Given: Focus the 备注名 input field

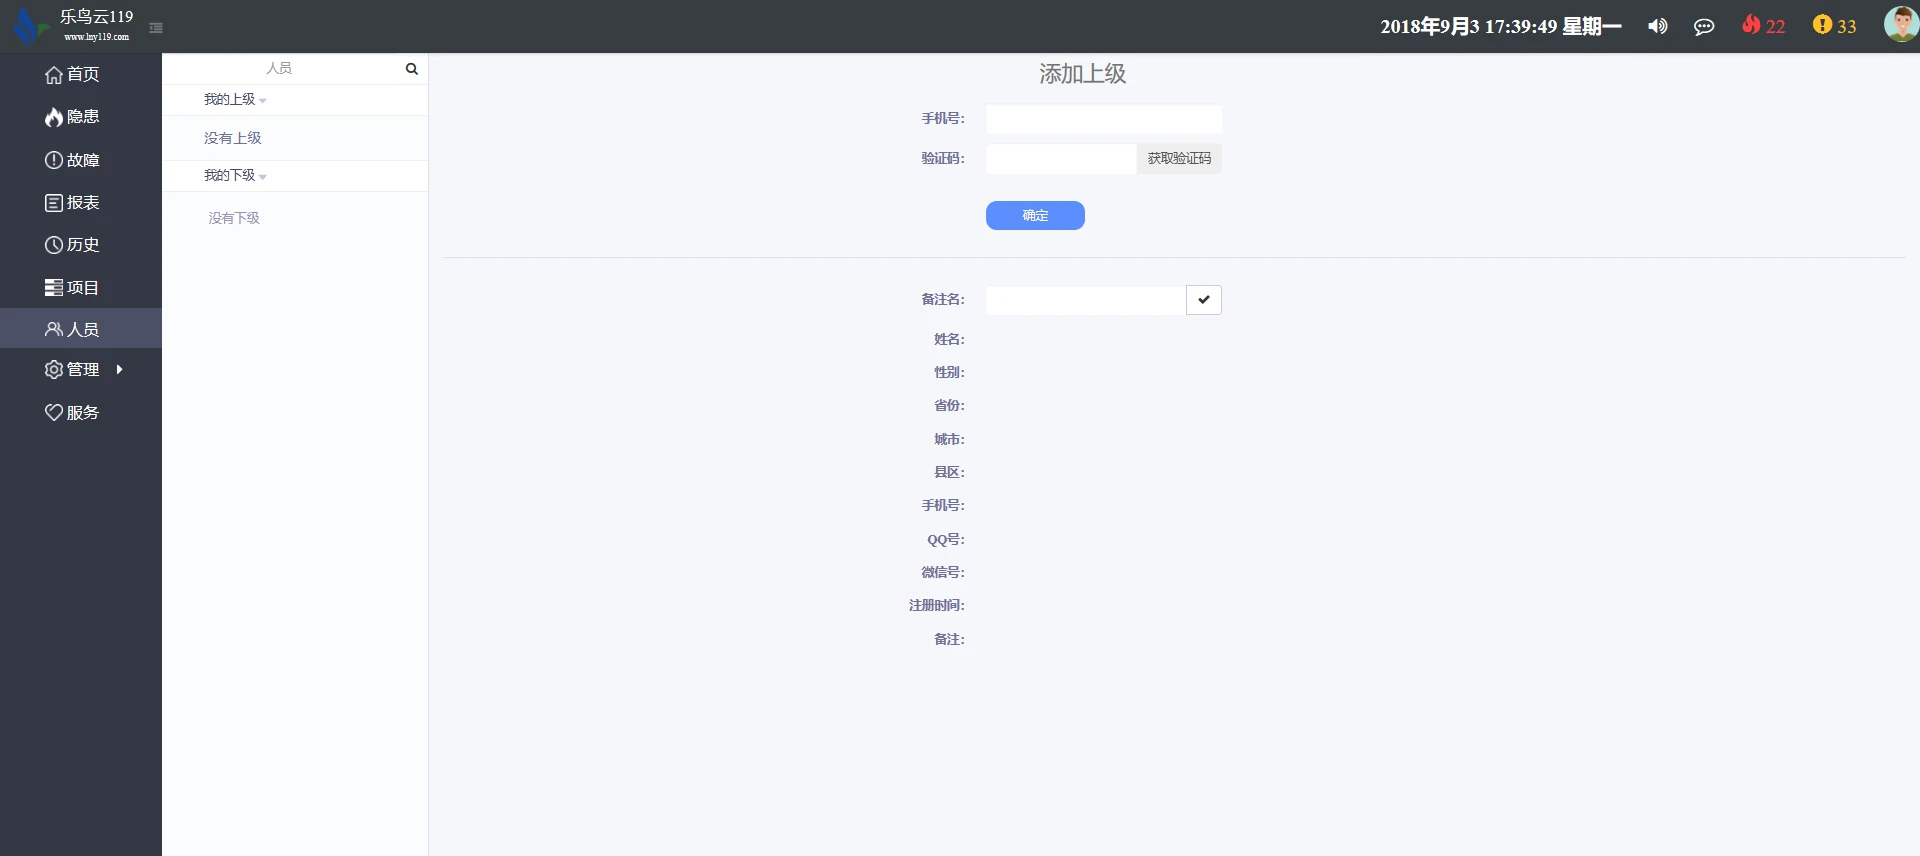Looking at the screenshot, I should tap(1086, 300).
